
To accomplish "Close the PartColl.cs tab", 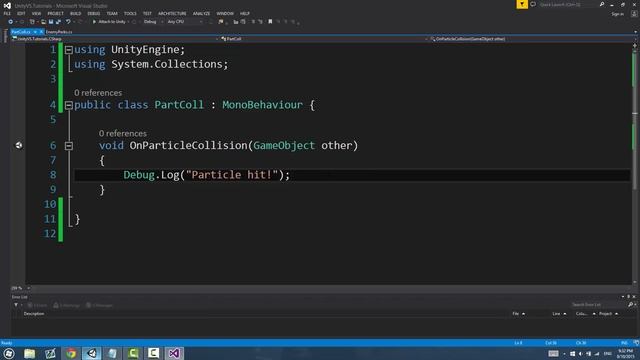I will point(41,32).
